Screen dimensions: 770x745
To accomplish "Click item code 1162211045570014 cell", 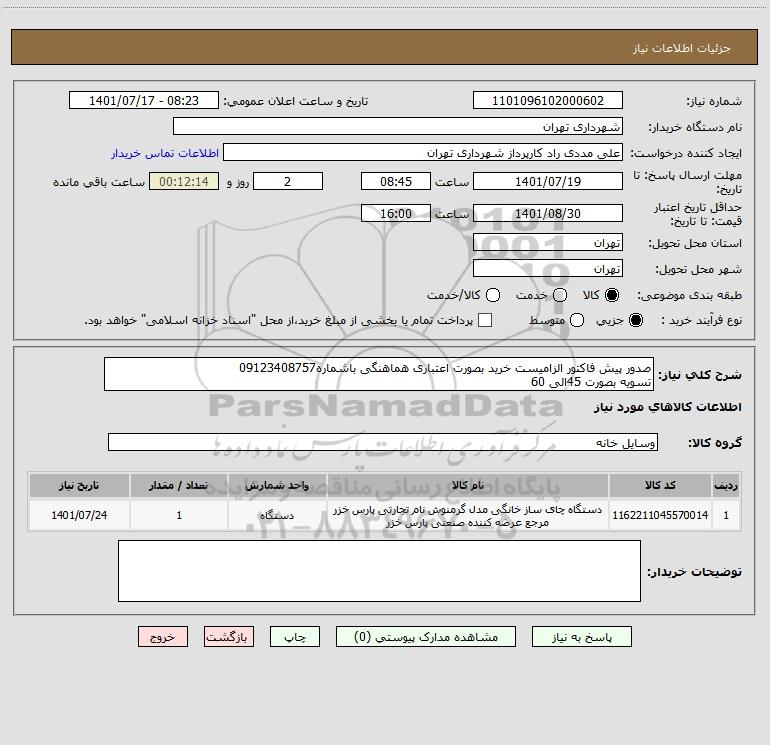I will [660, 515].
